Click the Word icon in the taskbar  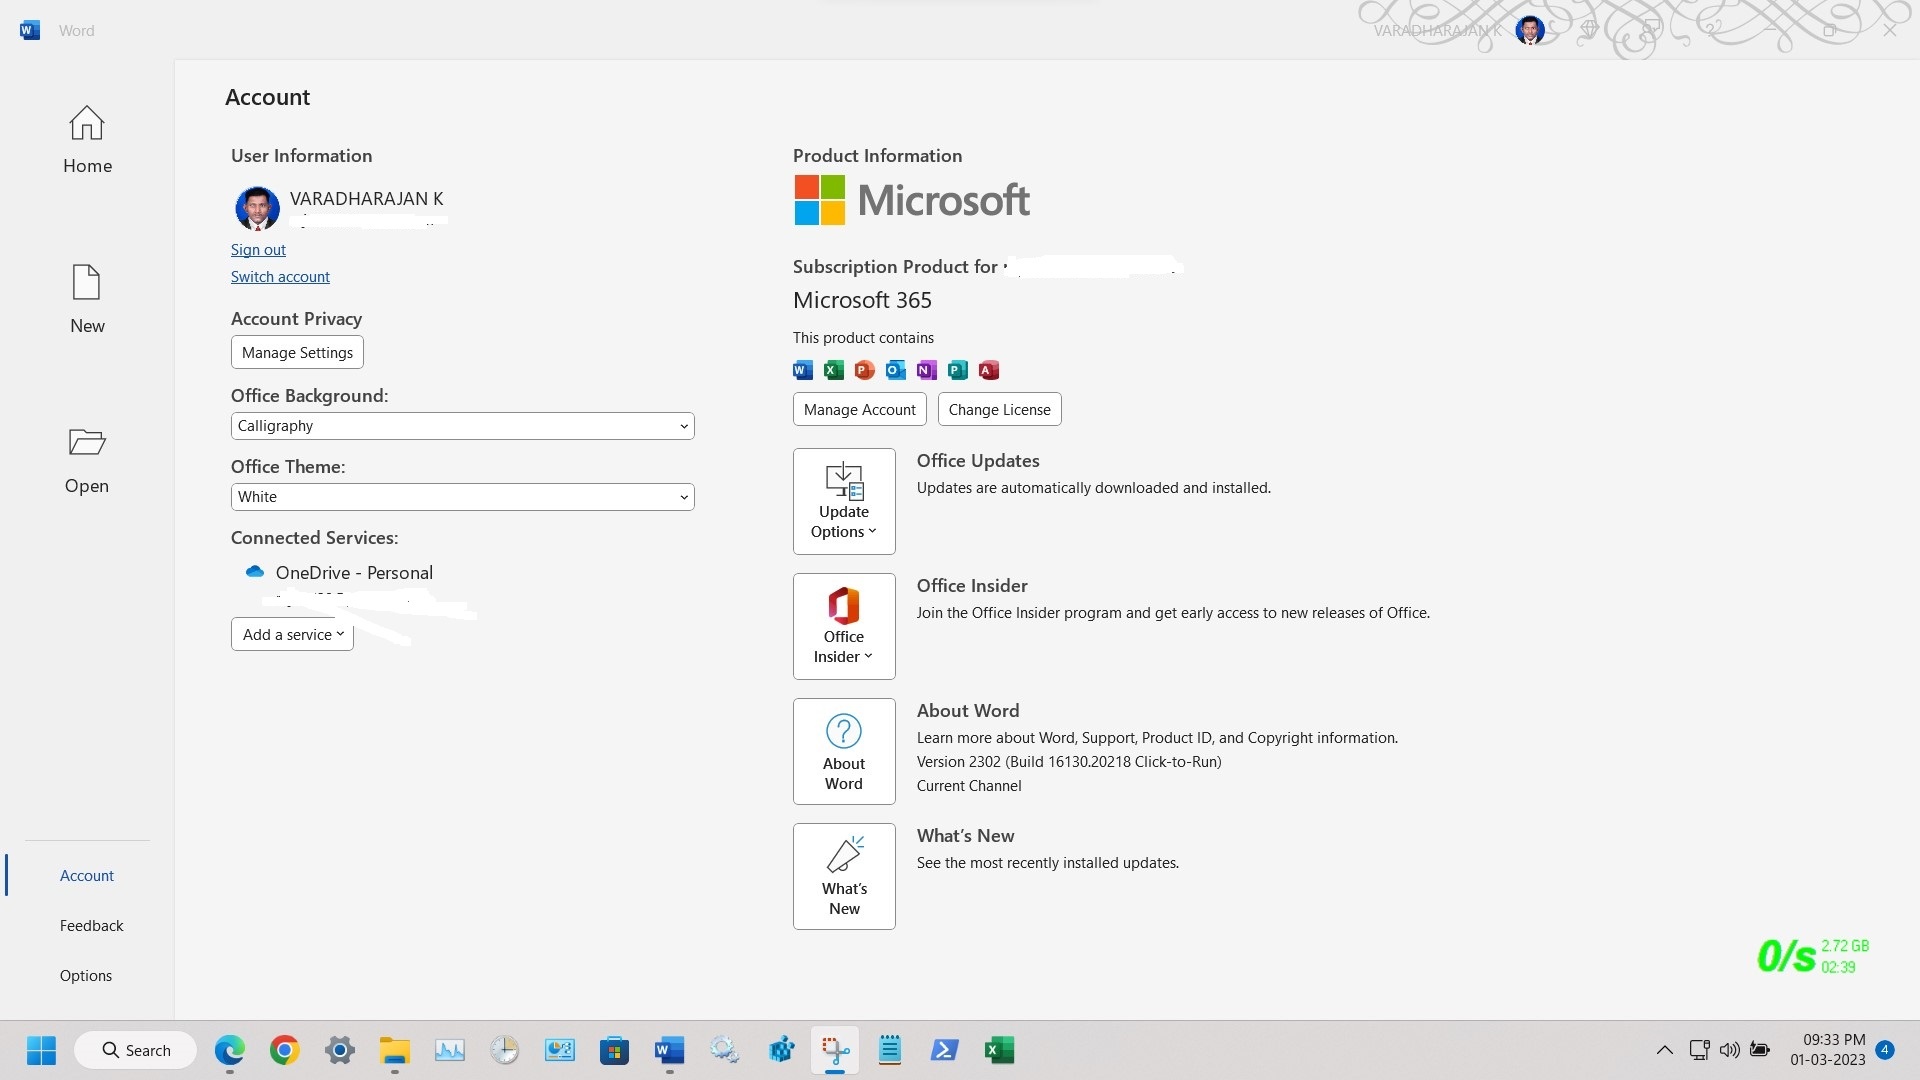click(x=669, y=1050)
